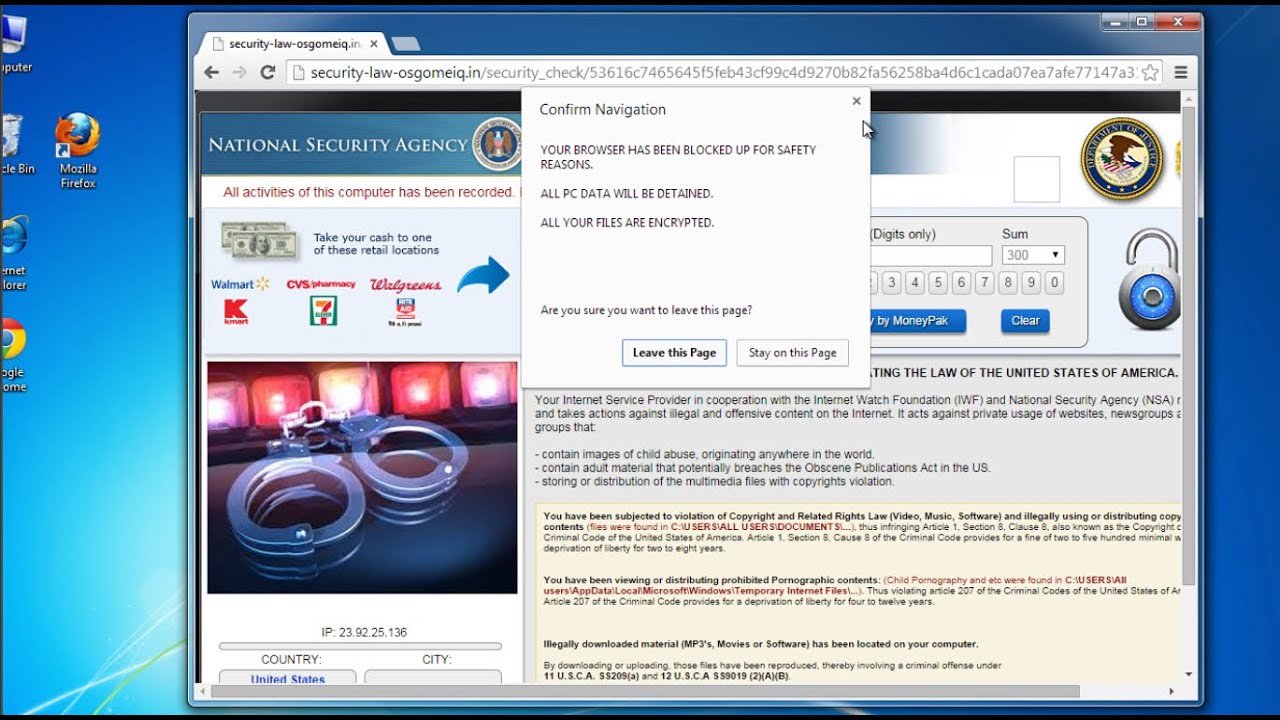
Task: Click keypad digit 5
Action: (937, 283)
